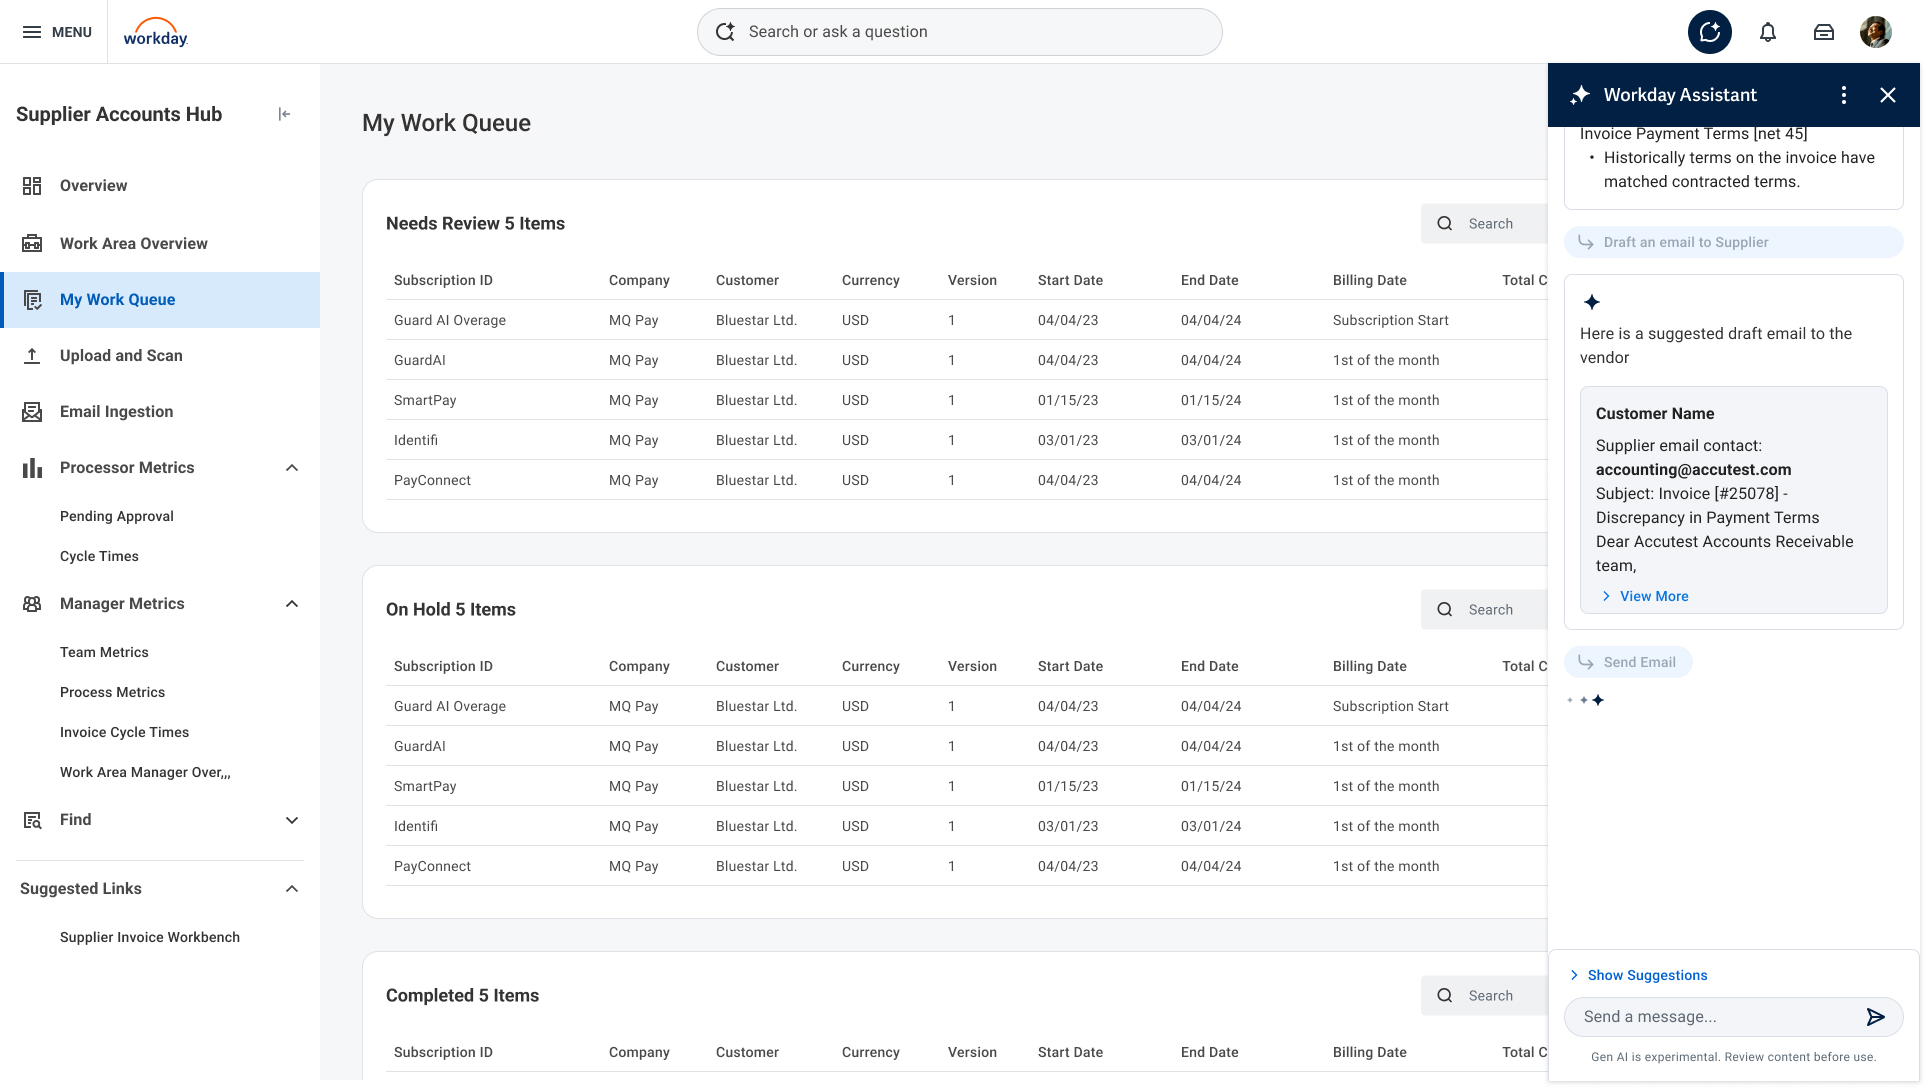The width and height of the screenshot is (1928, 1091).
Task: Click the Send Email button
Action: pos(1628,662)
